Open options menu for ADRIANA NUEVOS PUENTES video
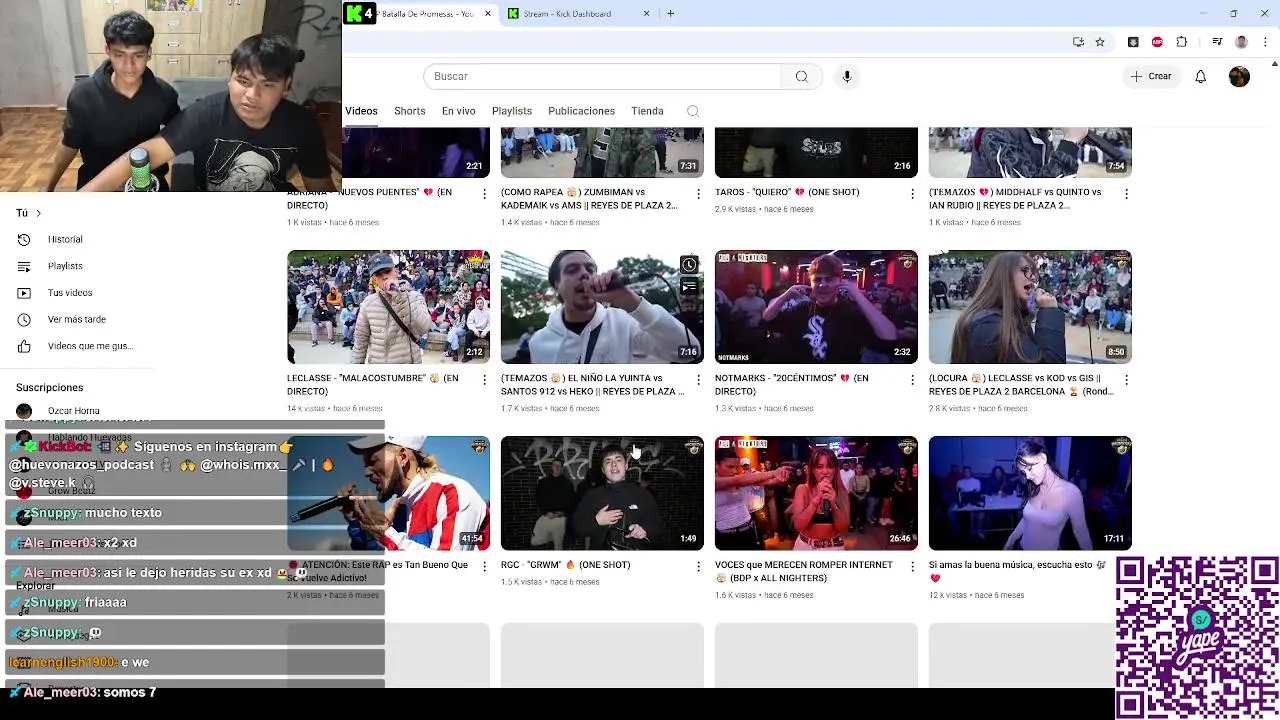 pos(484,194)
